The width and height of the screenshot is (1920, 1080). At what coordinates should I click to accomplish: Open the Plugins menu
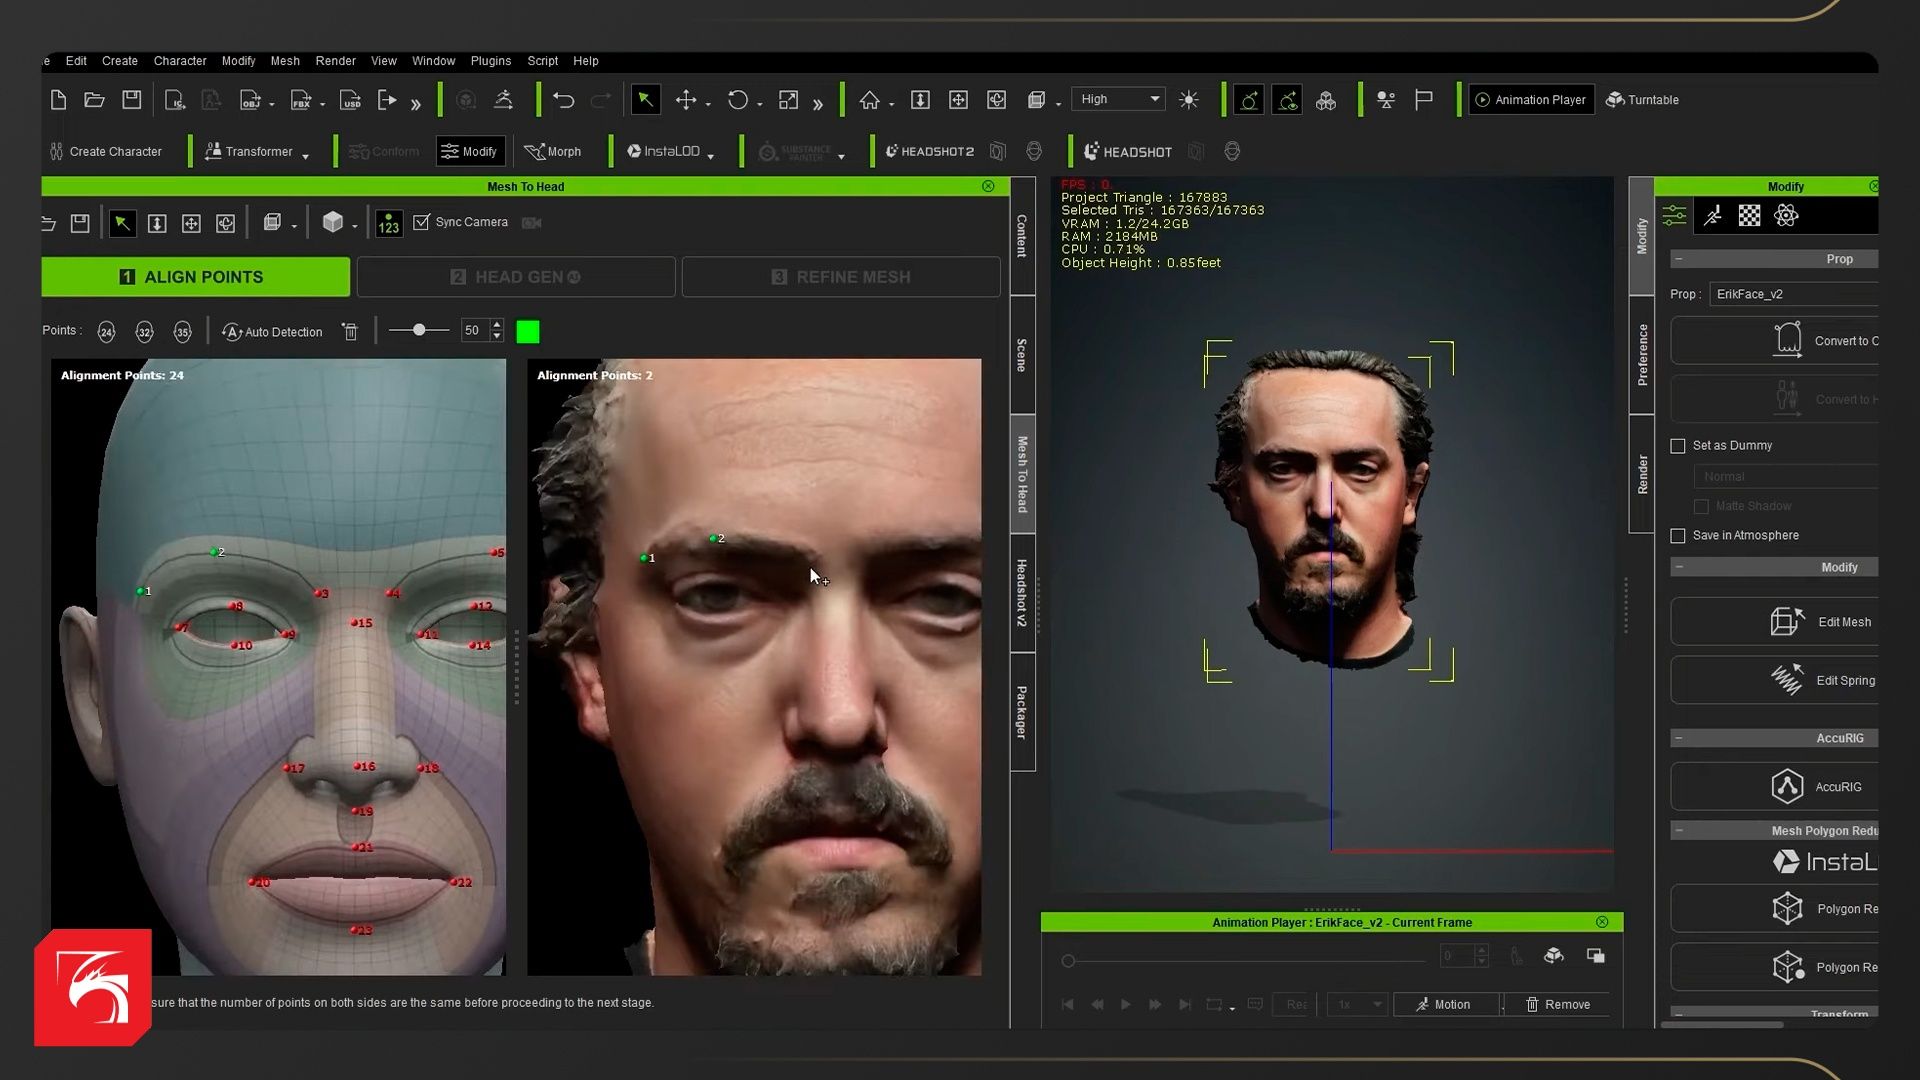coord(490,61)
